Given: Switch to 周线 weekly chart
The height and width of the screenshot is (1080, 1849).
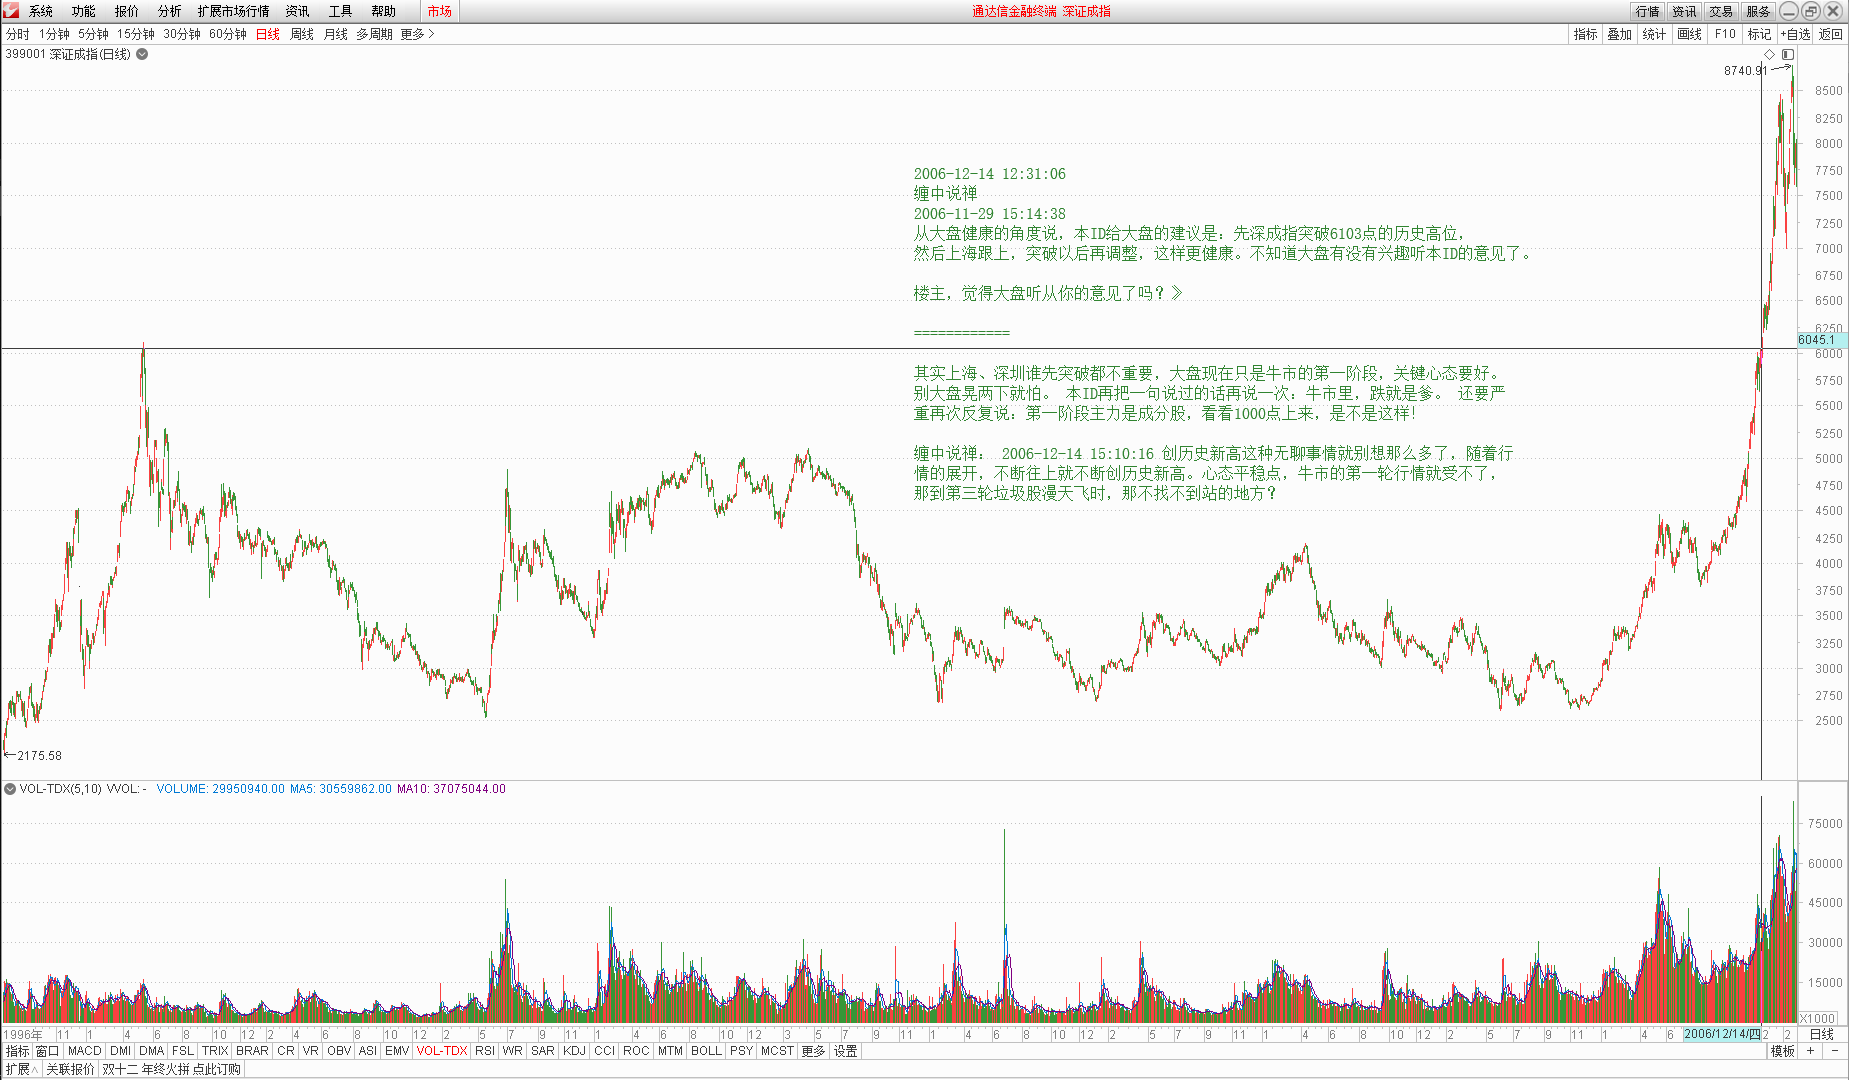Looking at the screenshot, I should (x=301, y=33).
